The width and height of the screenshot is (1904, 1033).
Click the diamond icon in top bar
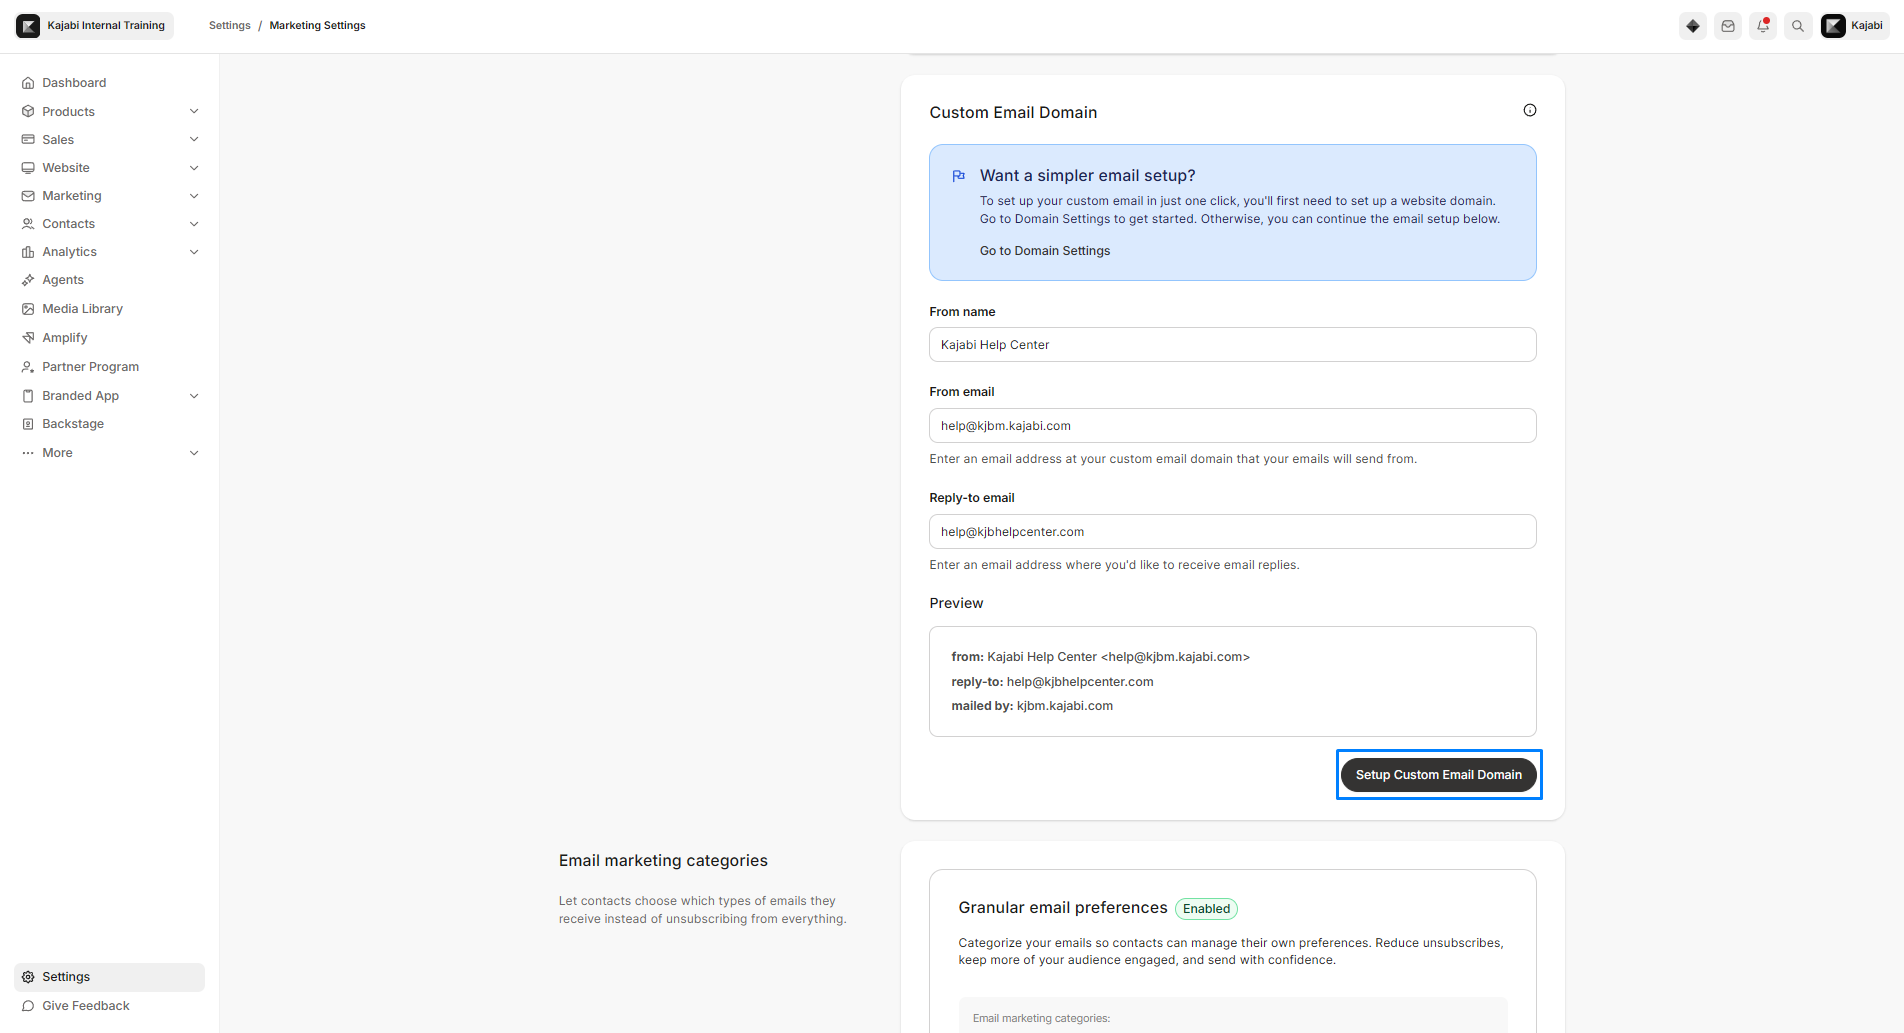tap(1693, 26)
